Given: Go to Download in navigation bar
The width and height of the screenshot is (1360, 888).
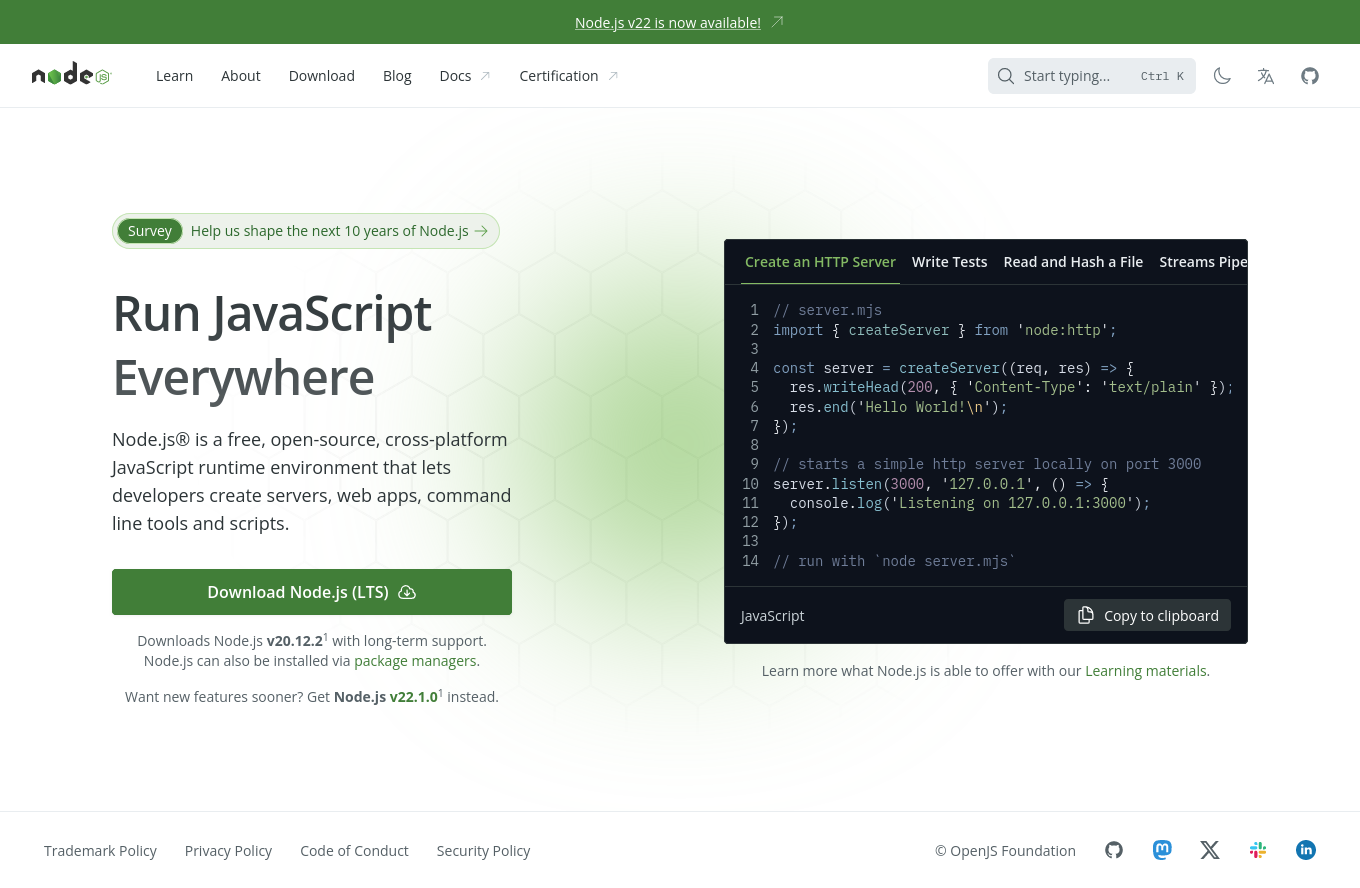Looking at the screenshot, I should [x=322, y=76].
